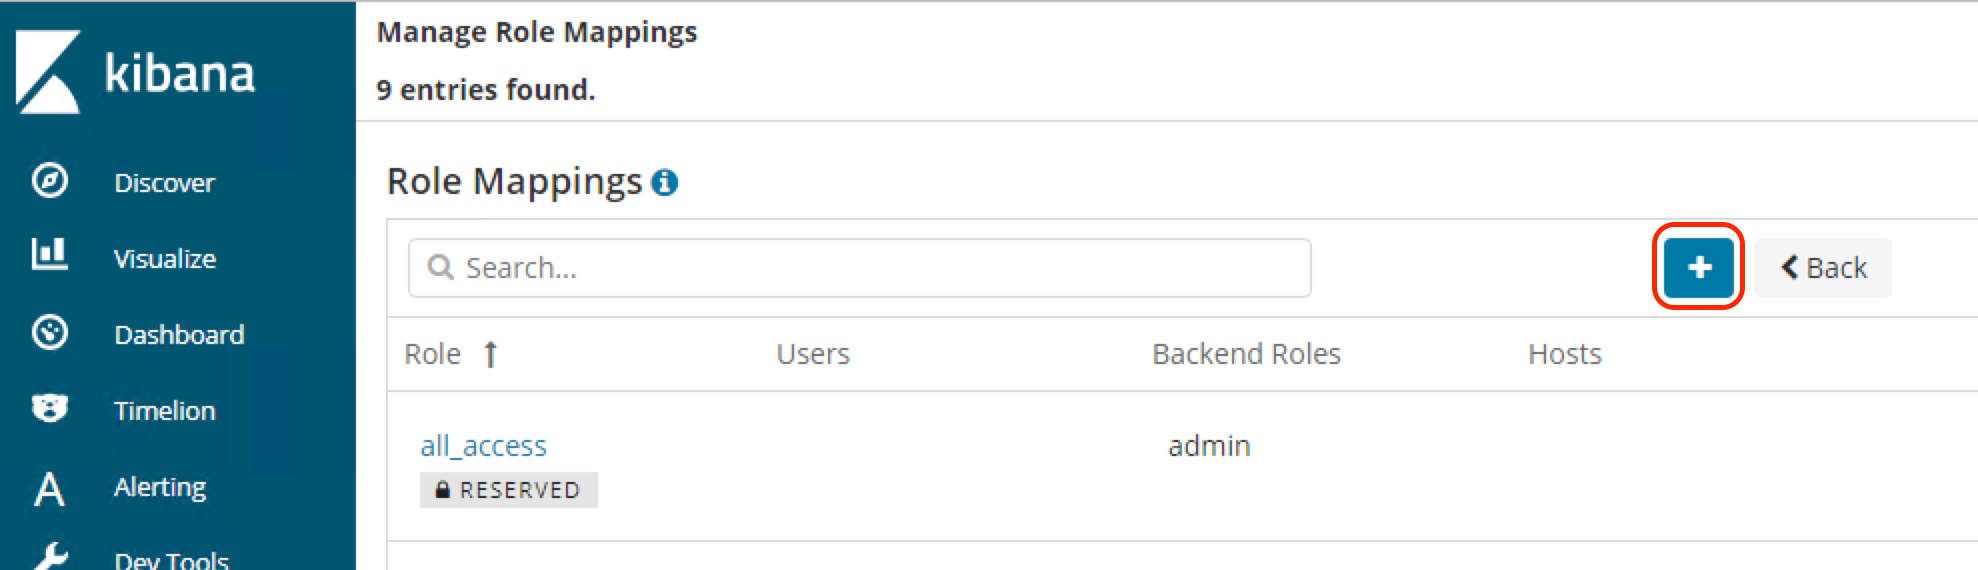
Task: Click the Dashboard gauge icon
Action: 49,332
